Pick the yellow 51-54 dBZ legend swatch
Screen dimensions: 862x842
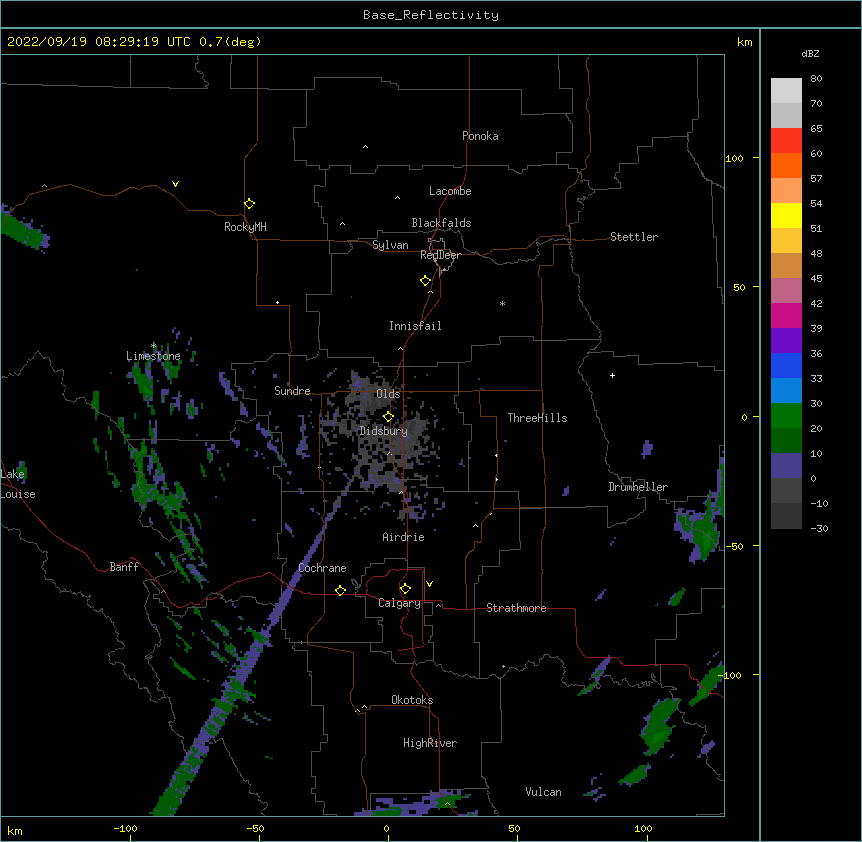tap(786, 215)
